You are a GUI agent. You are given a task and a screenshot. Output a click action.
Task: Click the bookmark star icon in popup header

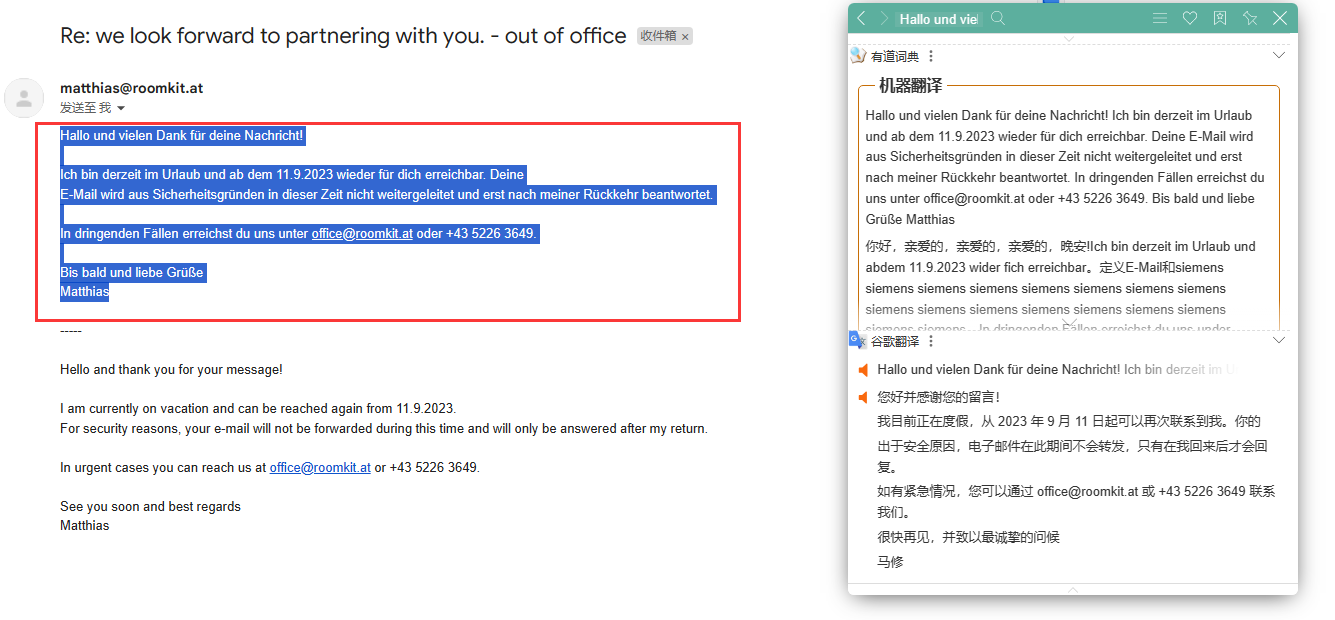click(1220, 19)
